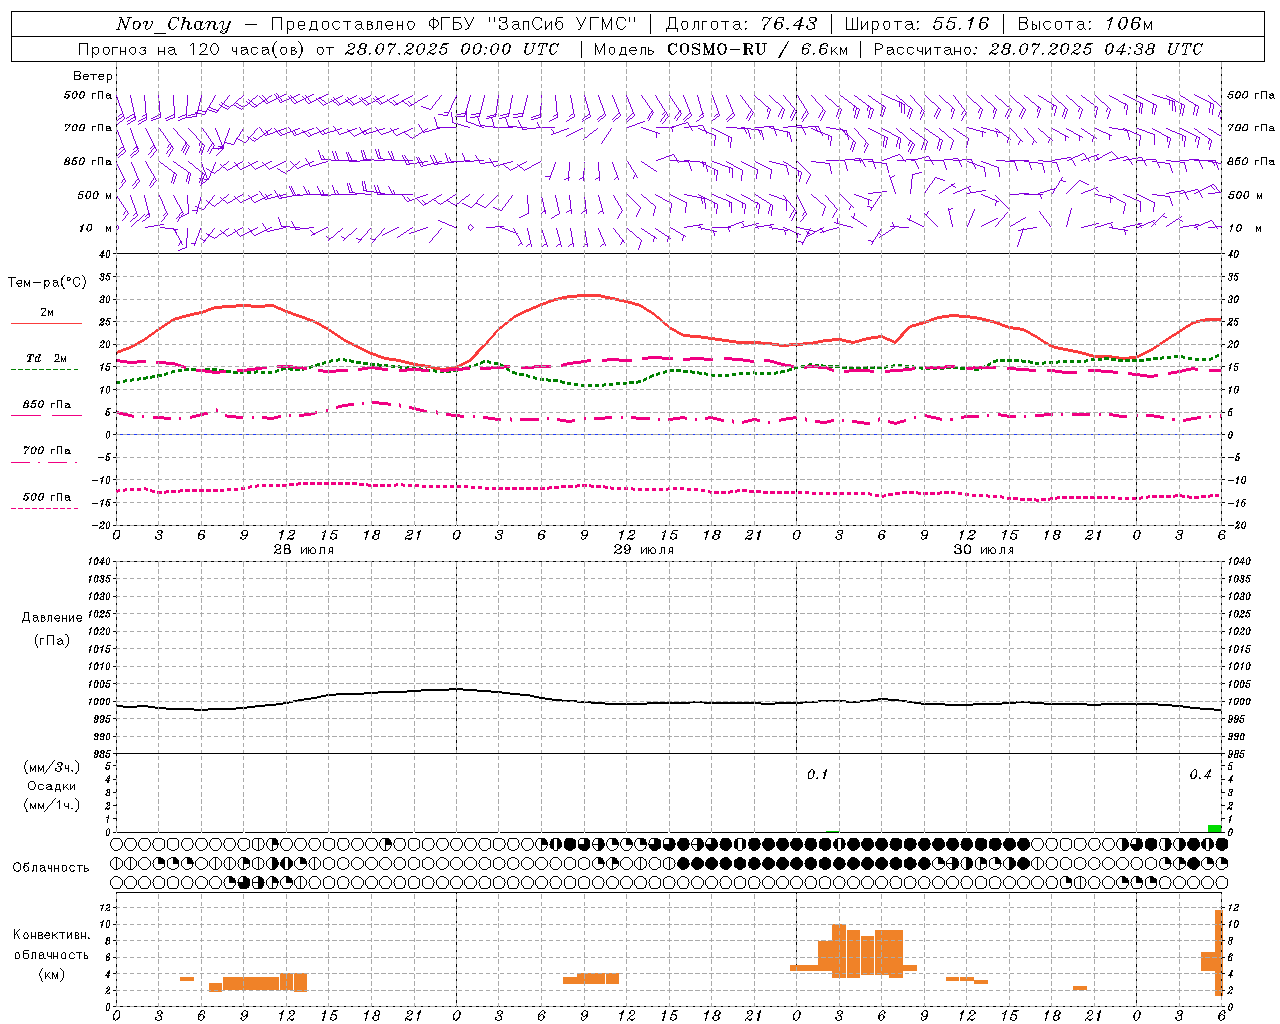
Task: Click the 'Ветер' wind panel label
Action: tap(93, 76)
